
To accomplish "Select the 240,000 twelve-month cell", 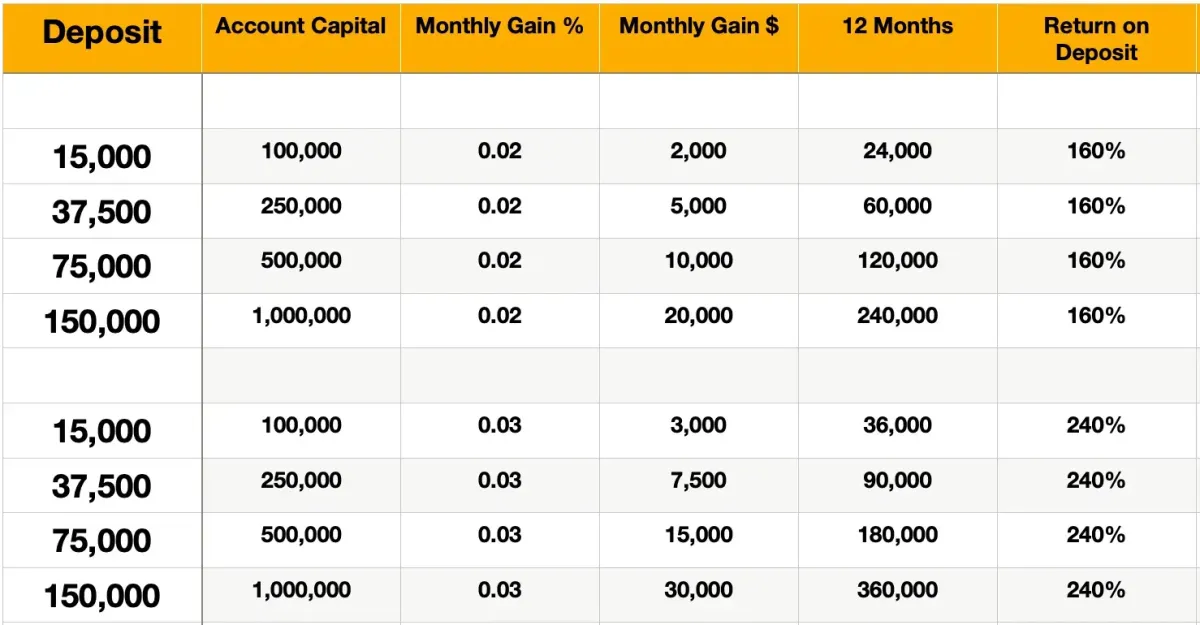I will [x=898, y=321].
